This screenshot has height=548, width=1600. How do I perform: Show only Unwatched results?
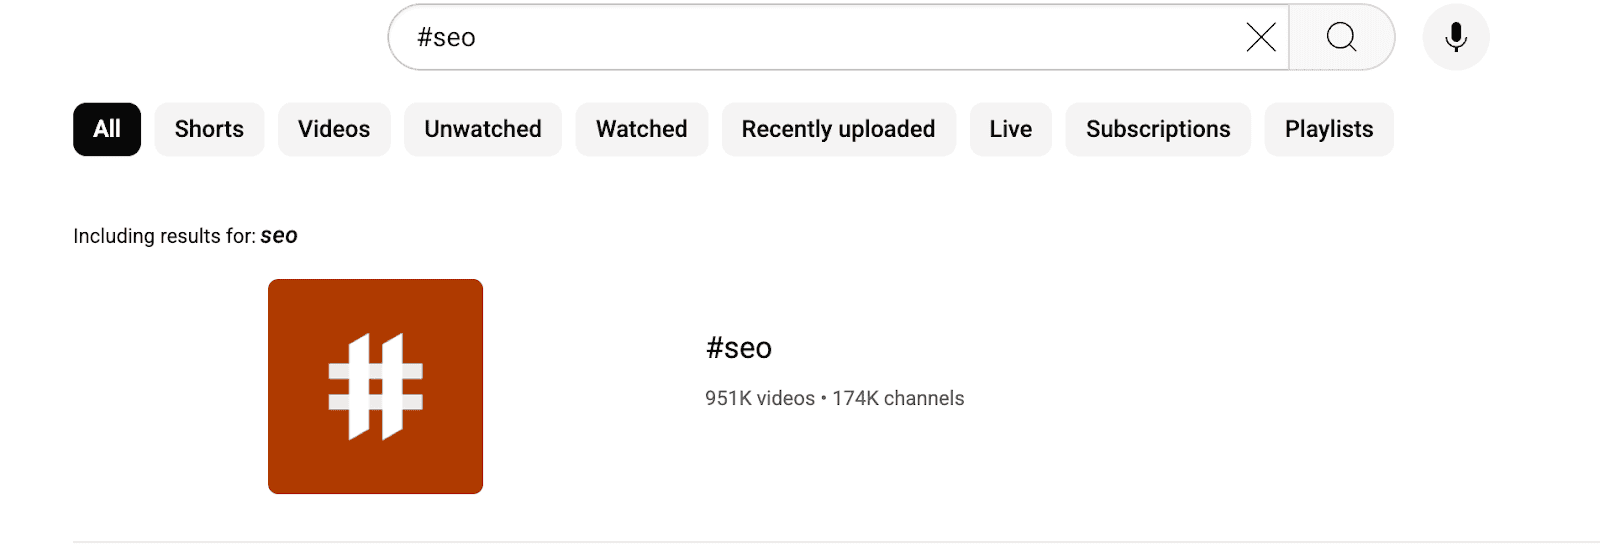pos(483,129)
